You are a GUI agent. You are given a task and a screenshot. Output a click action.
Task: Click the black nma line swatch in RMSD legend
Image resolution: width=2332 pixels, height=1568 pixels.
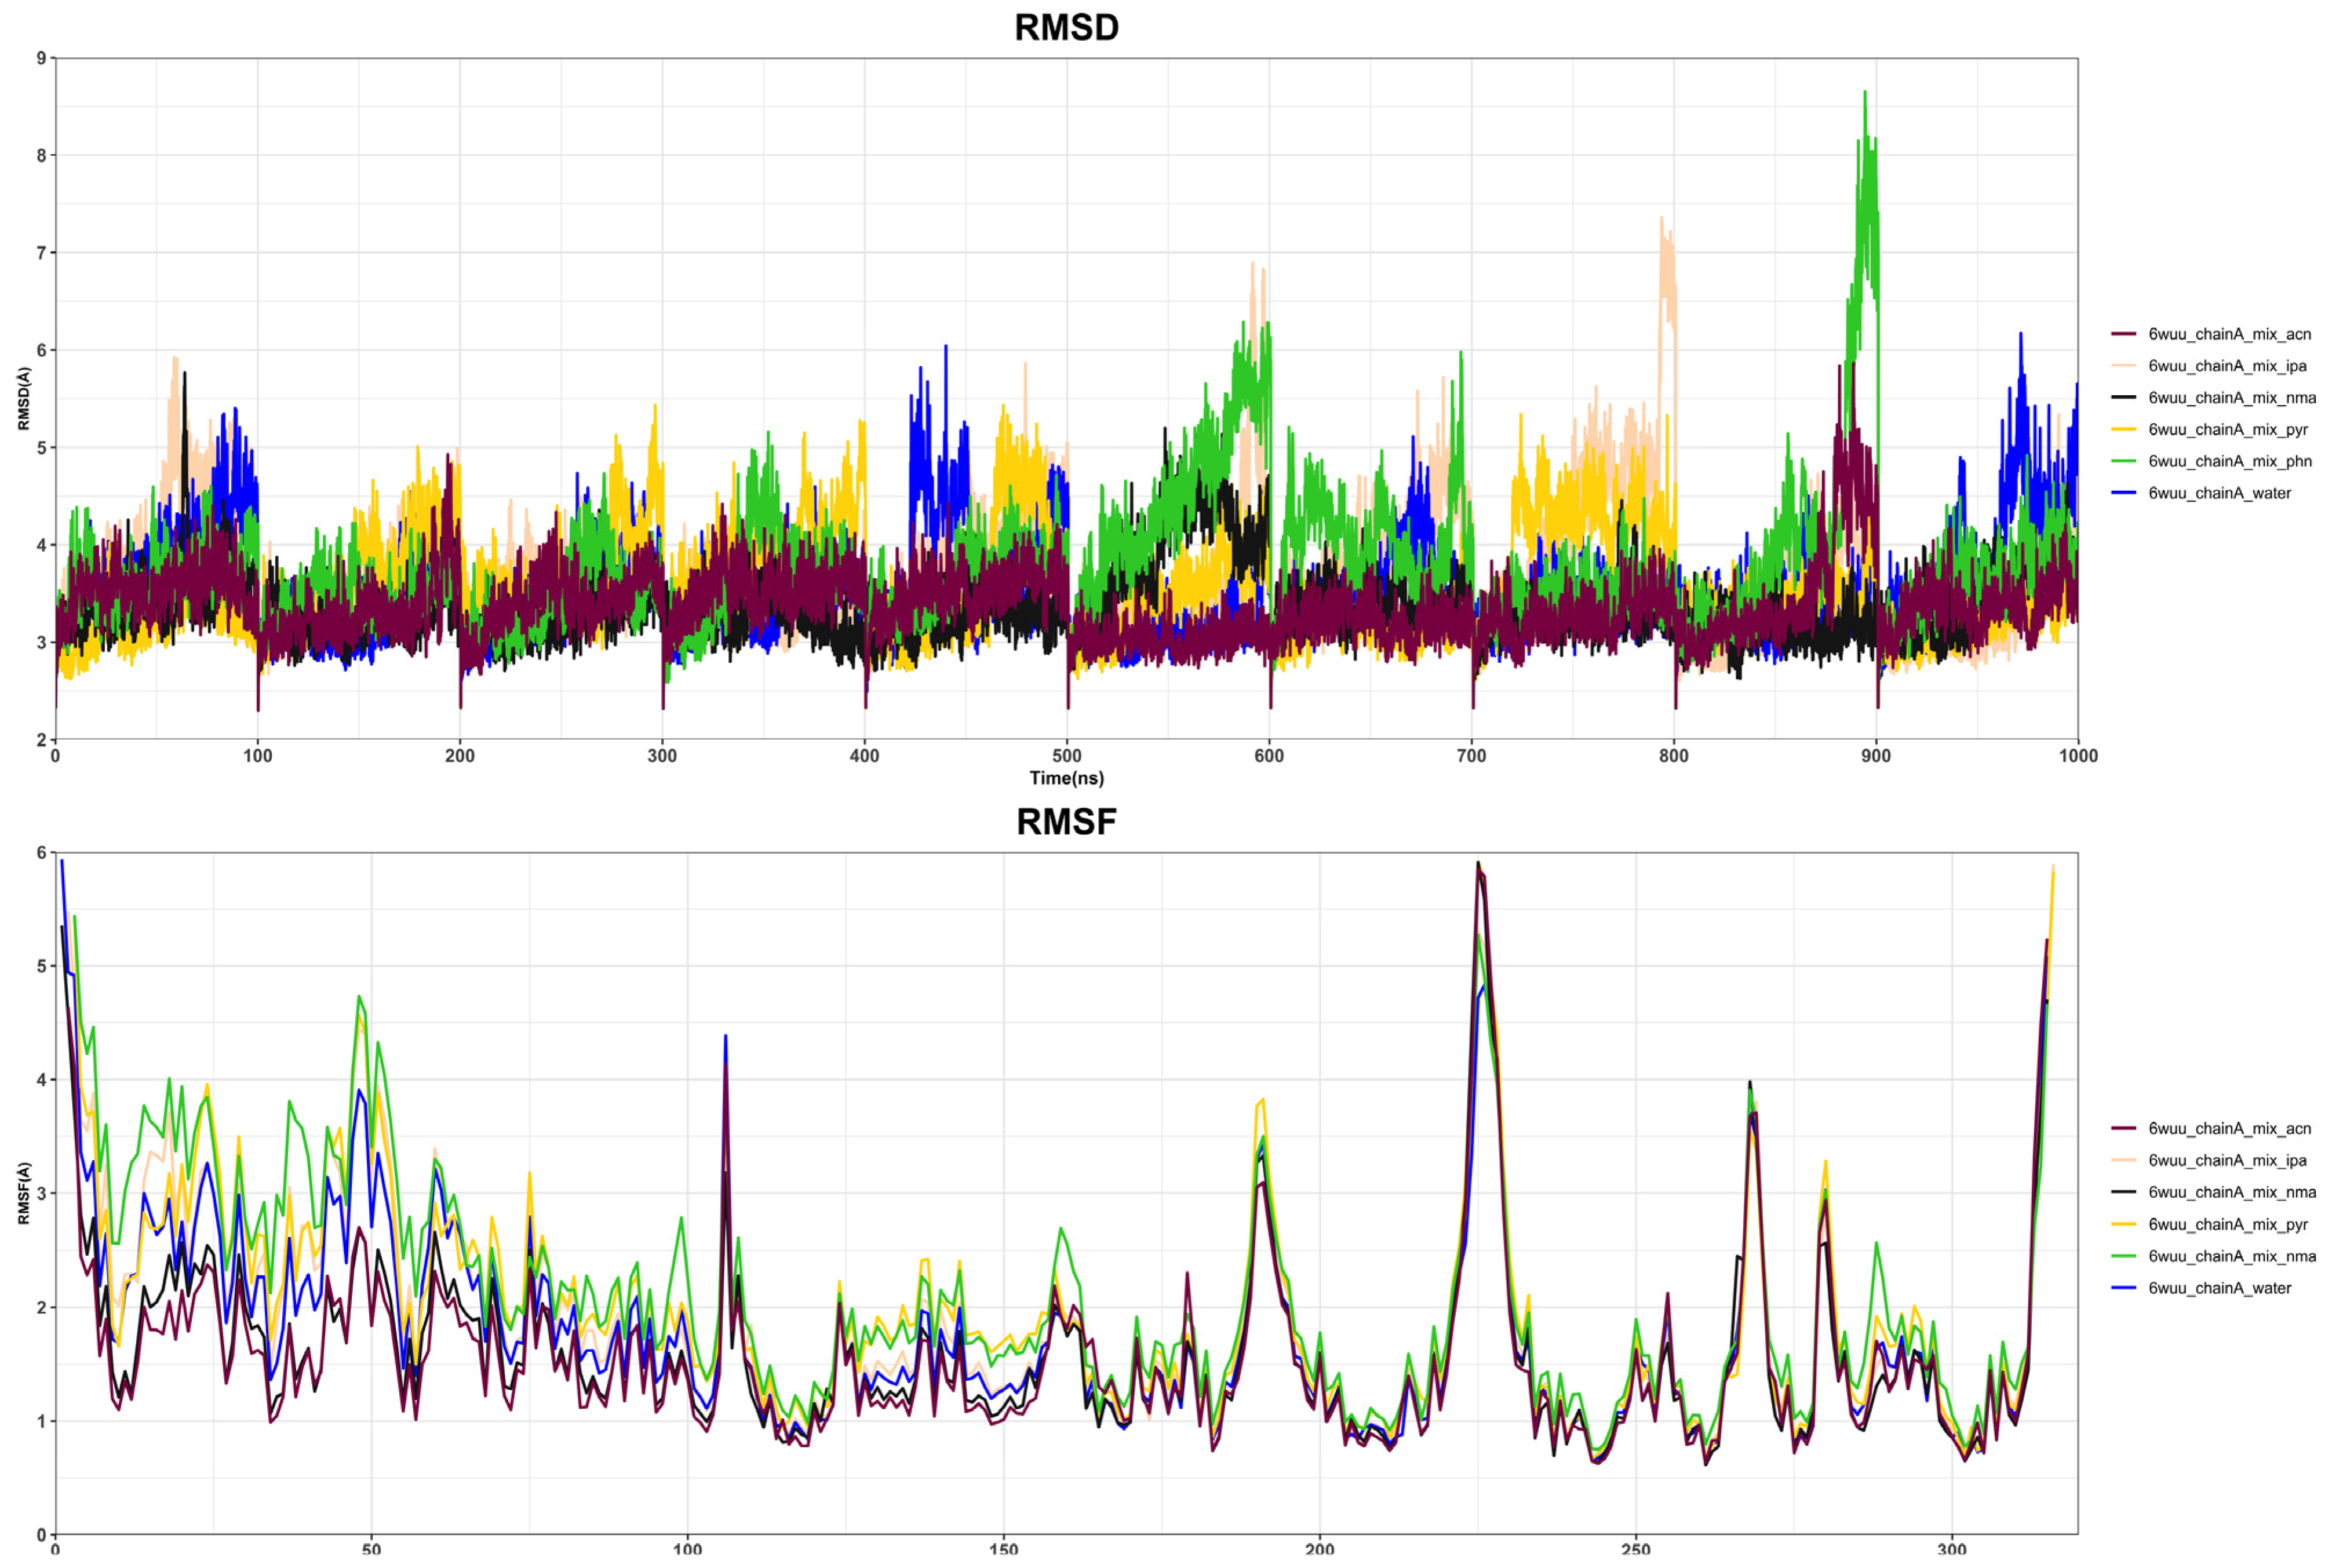(x=2124, y=397)
